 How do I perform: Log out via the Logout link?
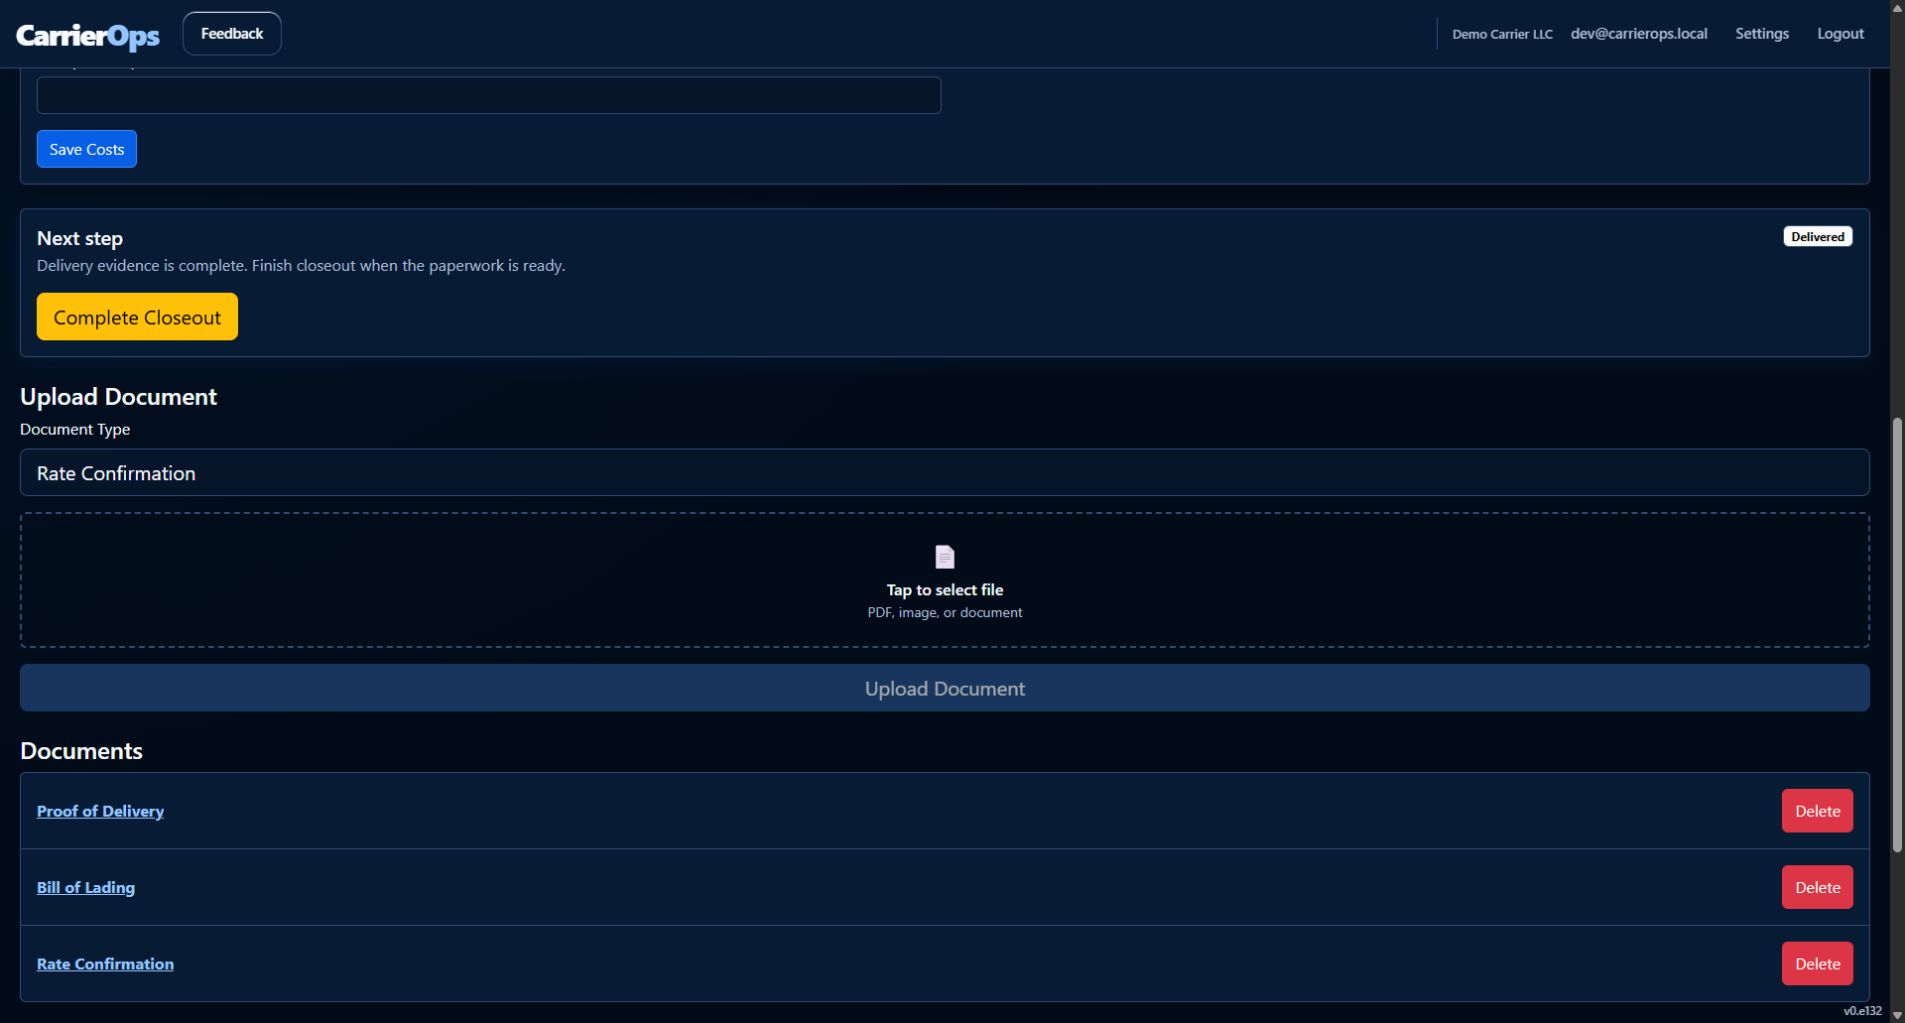tap(1840, 34)
